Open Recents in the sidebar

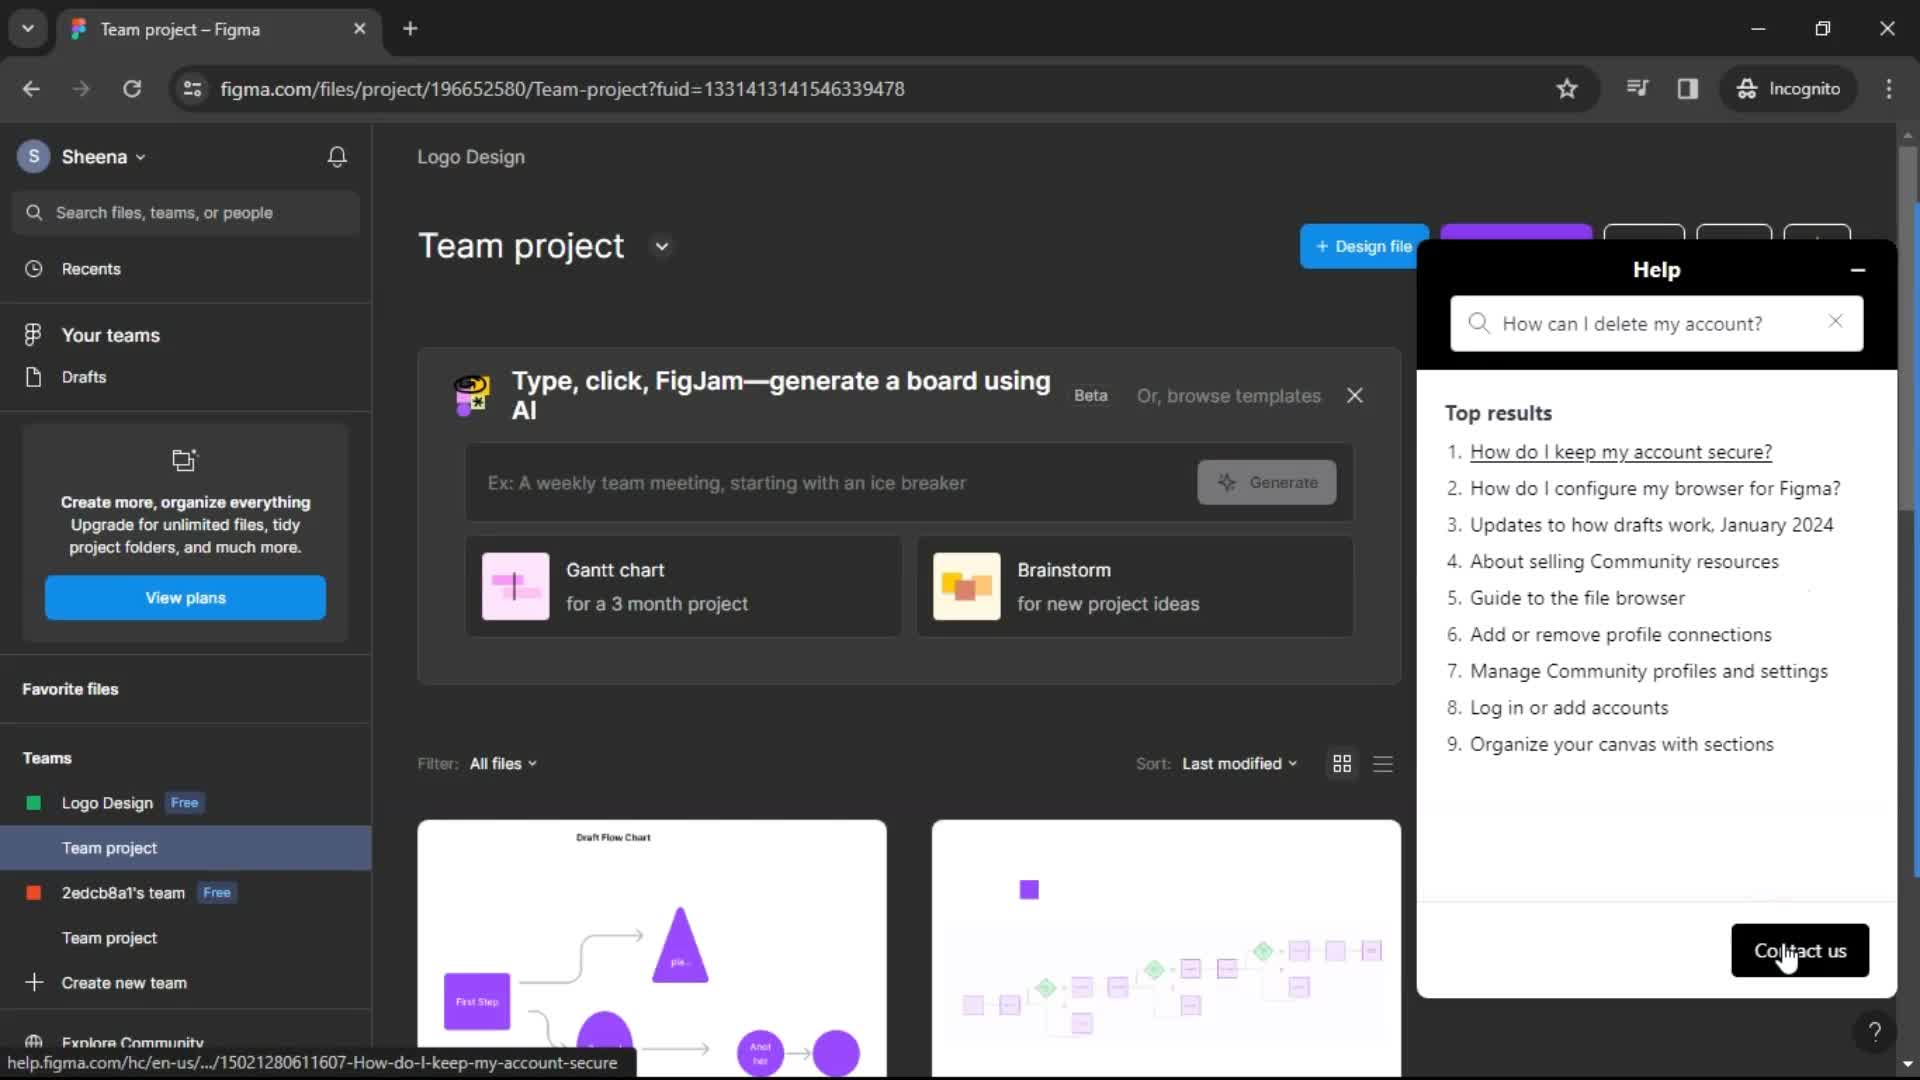pos(91,269)
